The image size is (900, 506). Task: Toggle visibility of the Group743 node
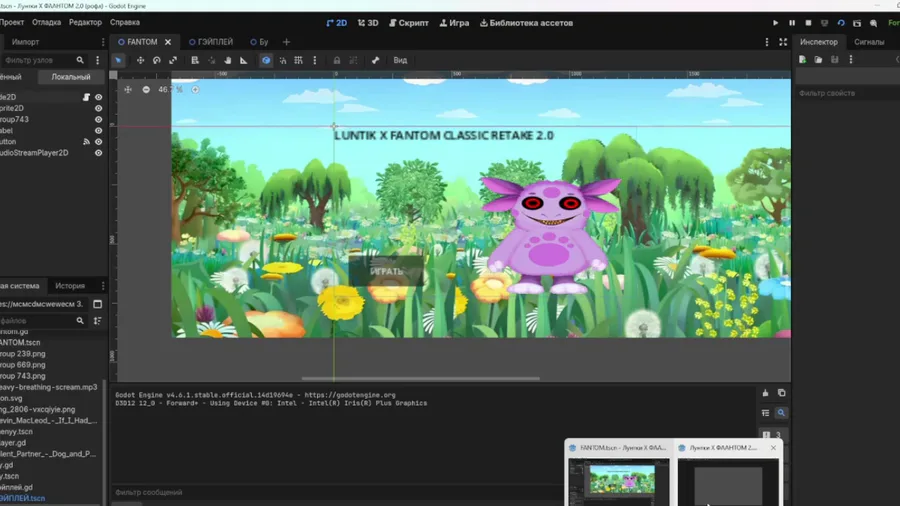[99, 120]
